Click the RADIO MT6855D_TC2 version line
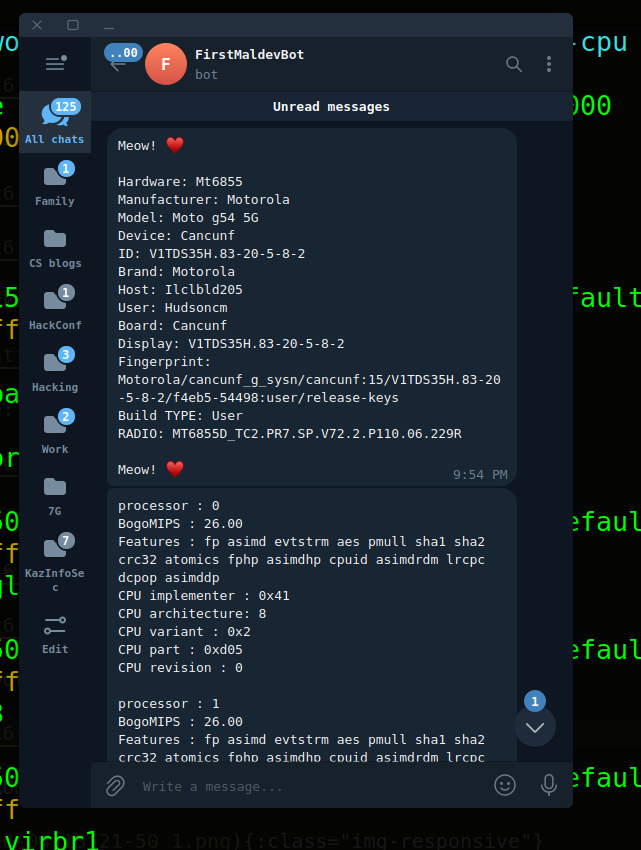 (290, 434)
